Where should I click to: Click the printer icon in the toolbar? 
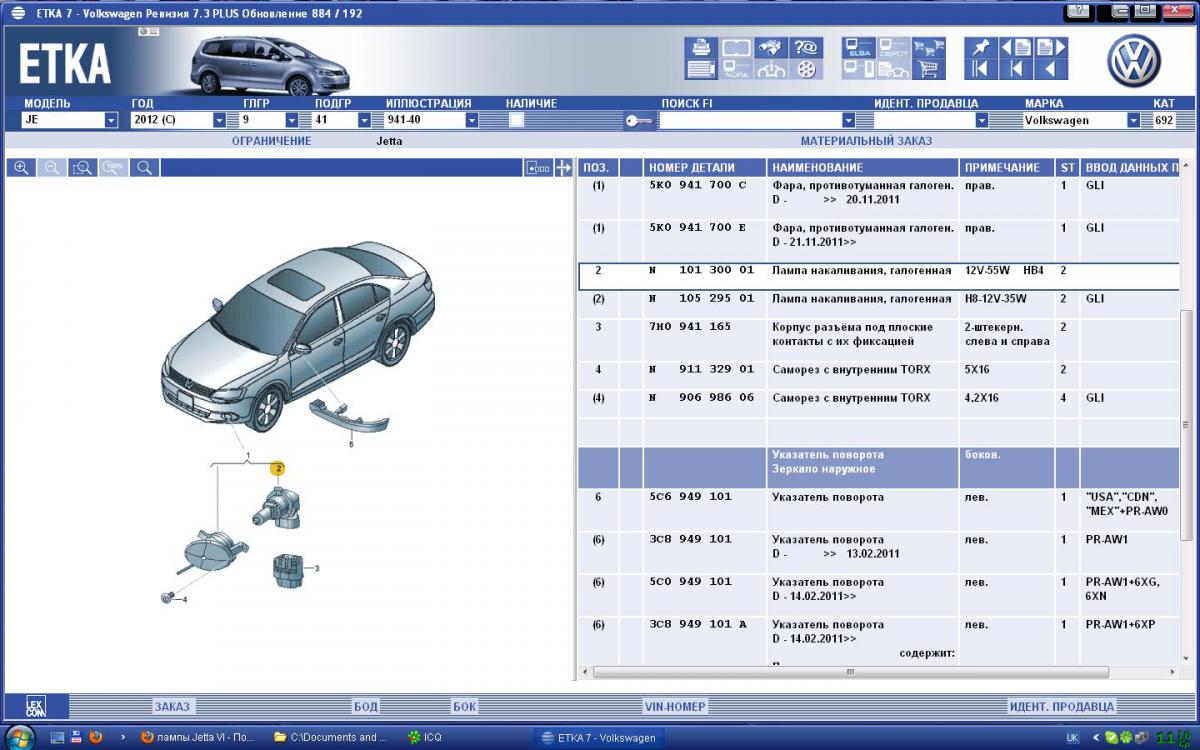coord(702,48)
